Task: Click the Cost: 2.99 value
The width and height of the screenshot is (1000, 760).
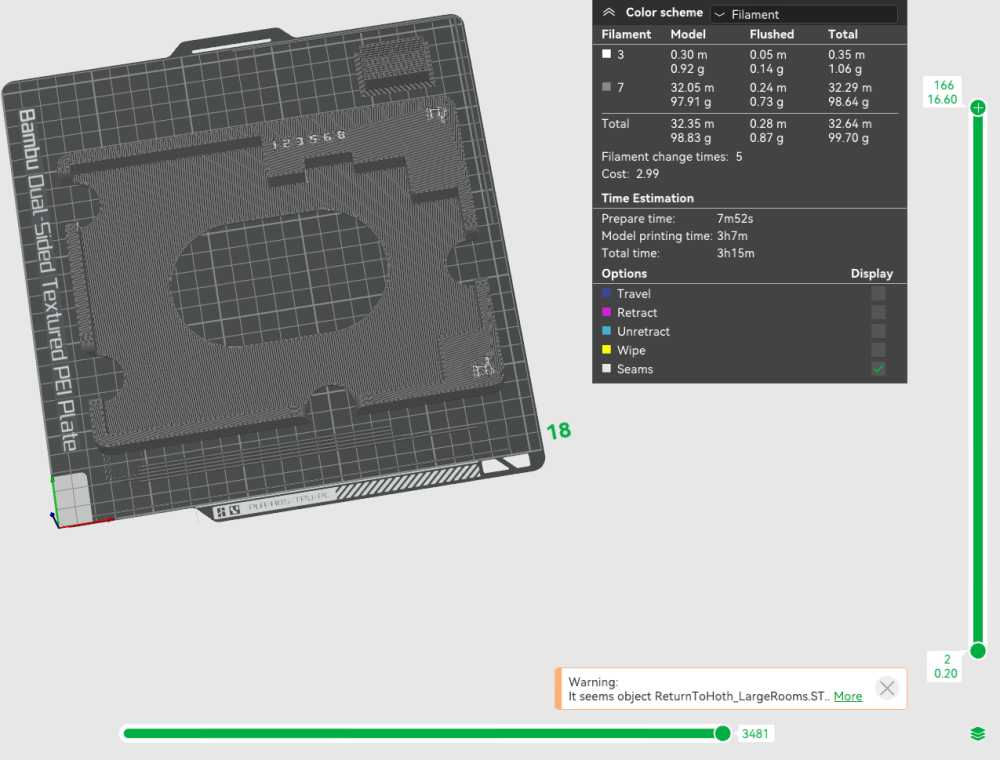Action: [647, 174]
